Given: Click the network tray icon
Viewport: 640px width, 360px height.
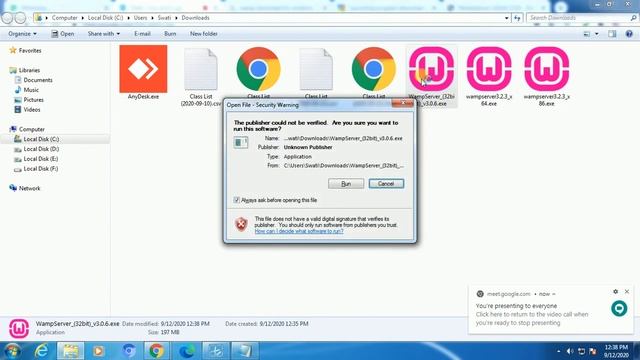Looking at the screenshot, I should click(581, 351).
